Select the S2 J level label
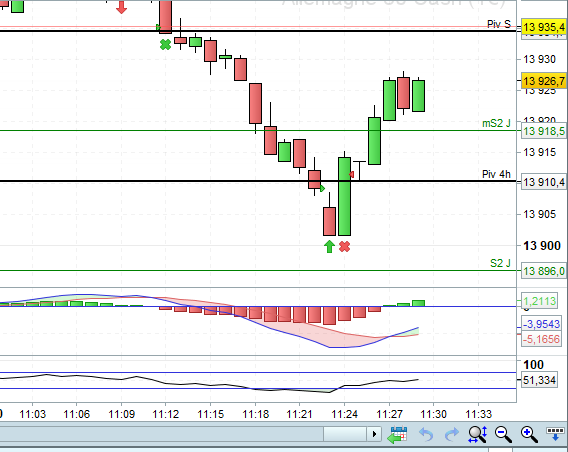The width and height of the screenshot is (568, 452). coord(500,263)
